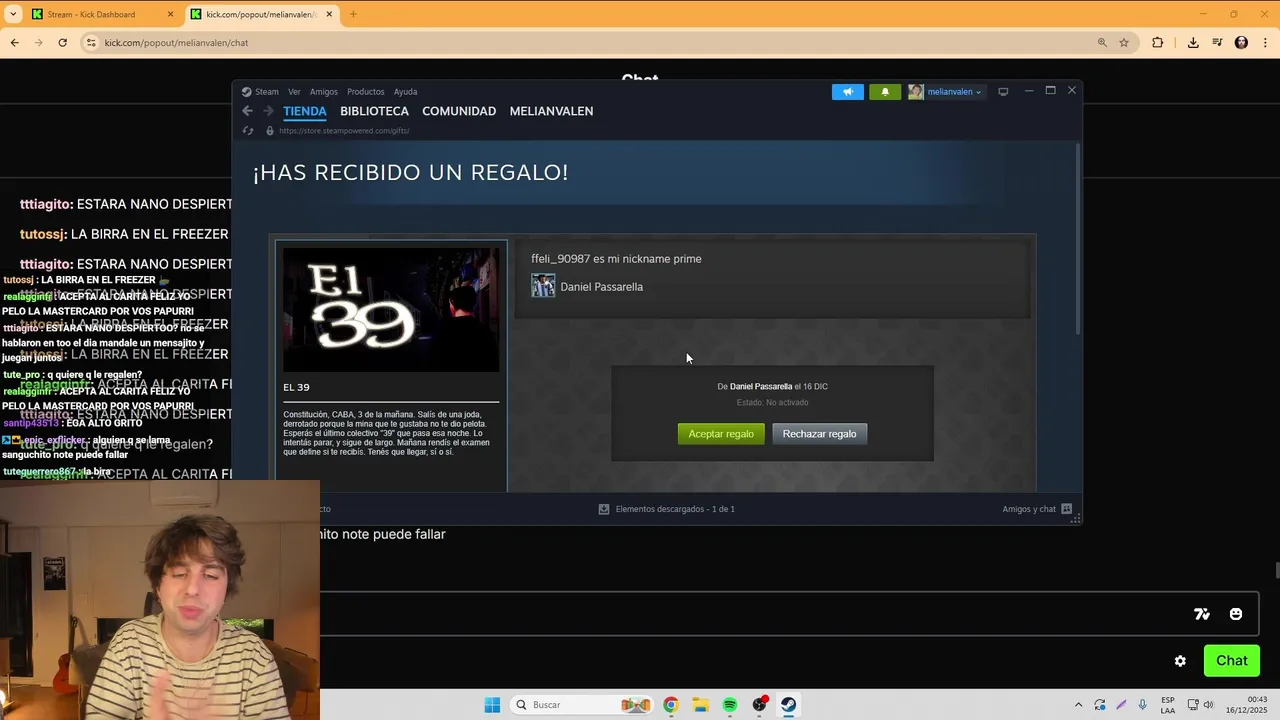The height and width of the screenshot is (720, 1280).
Task: Click the green Chat send button
Action: (x=1232, y=661)
